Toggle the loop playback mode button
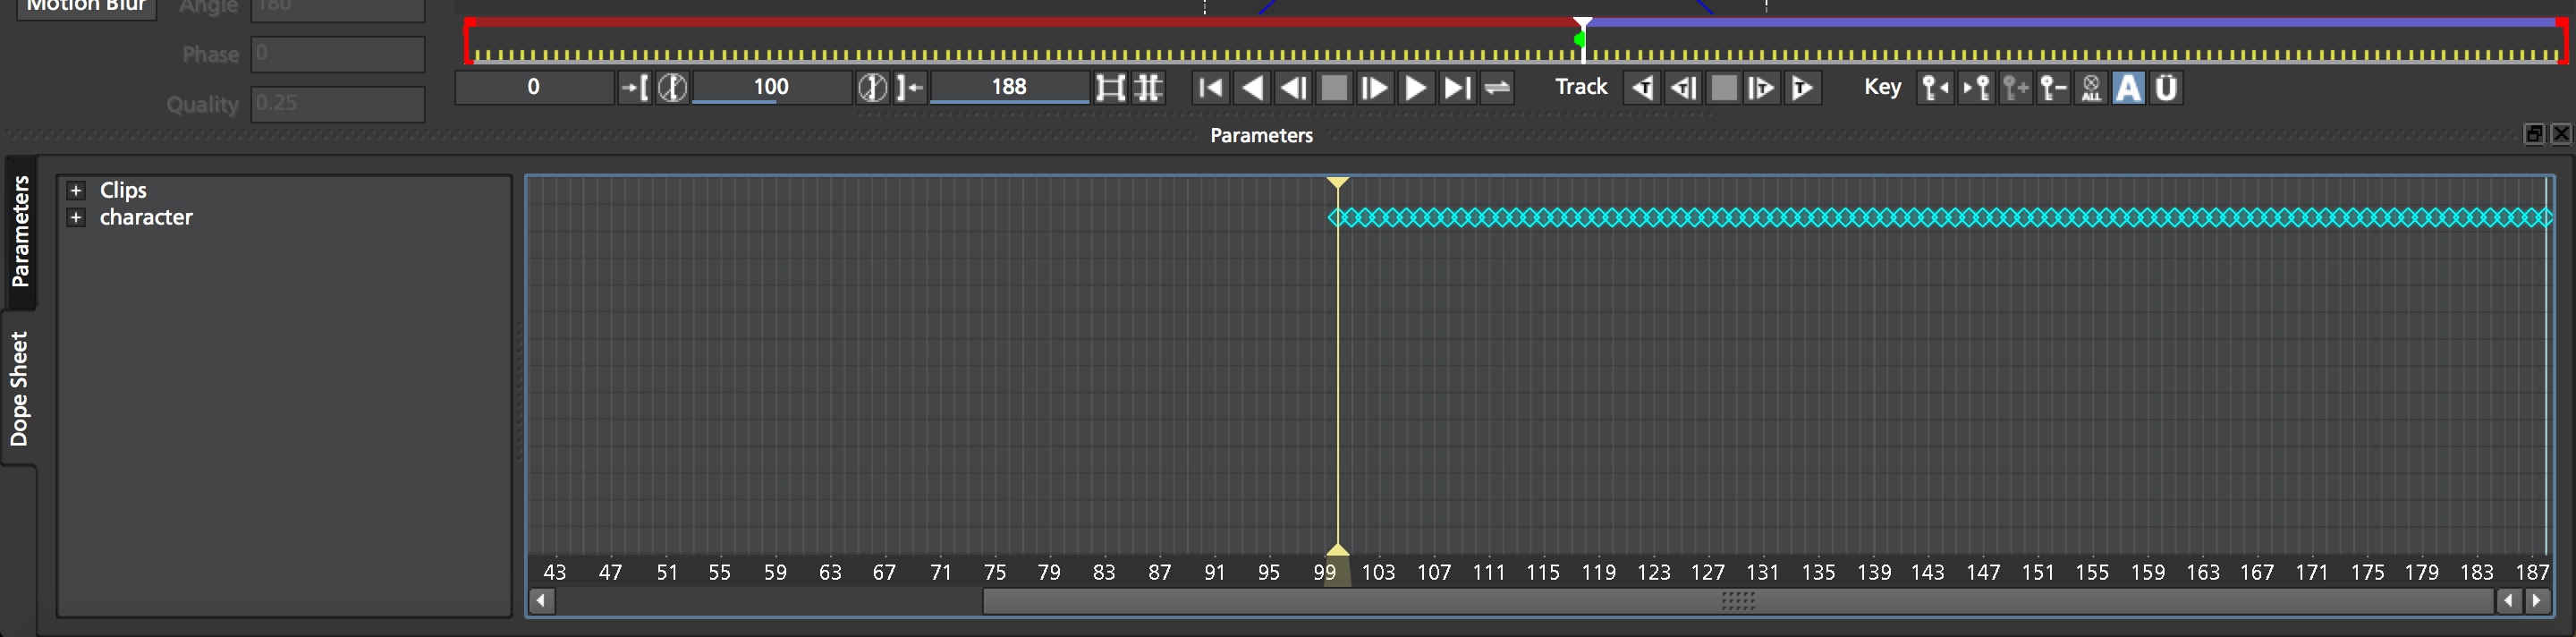Viewport: 2576px width, 637px height. pos(1497,88)
